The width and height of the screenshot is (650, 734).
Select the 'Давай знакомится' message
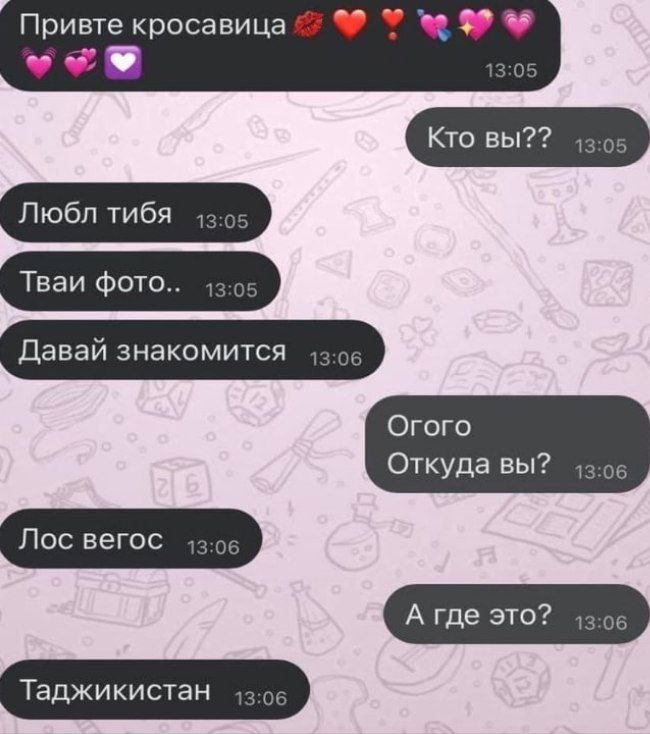(x=192, y=350)
